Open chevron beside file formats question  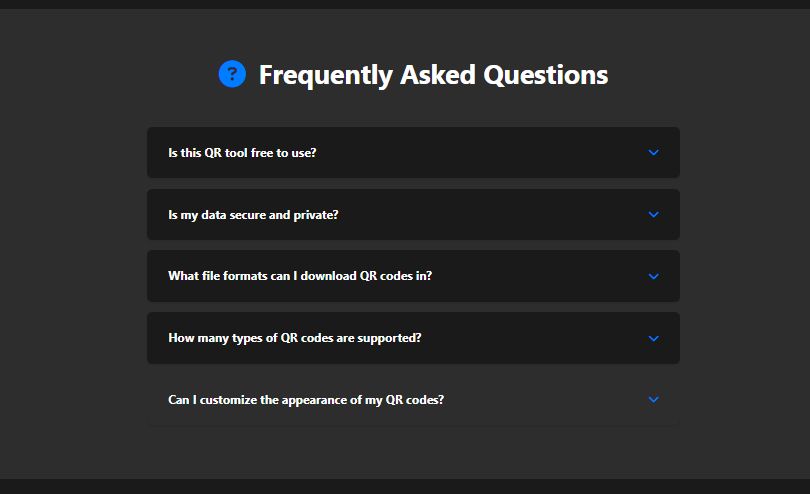654,276
